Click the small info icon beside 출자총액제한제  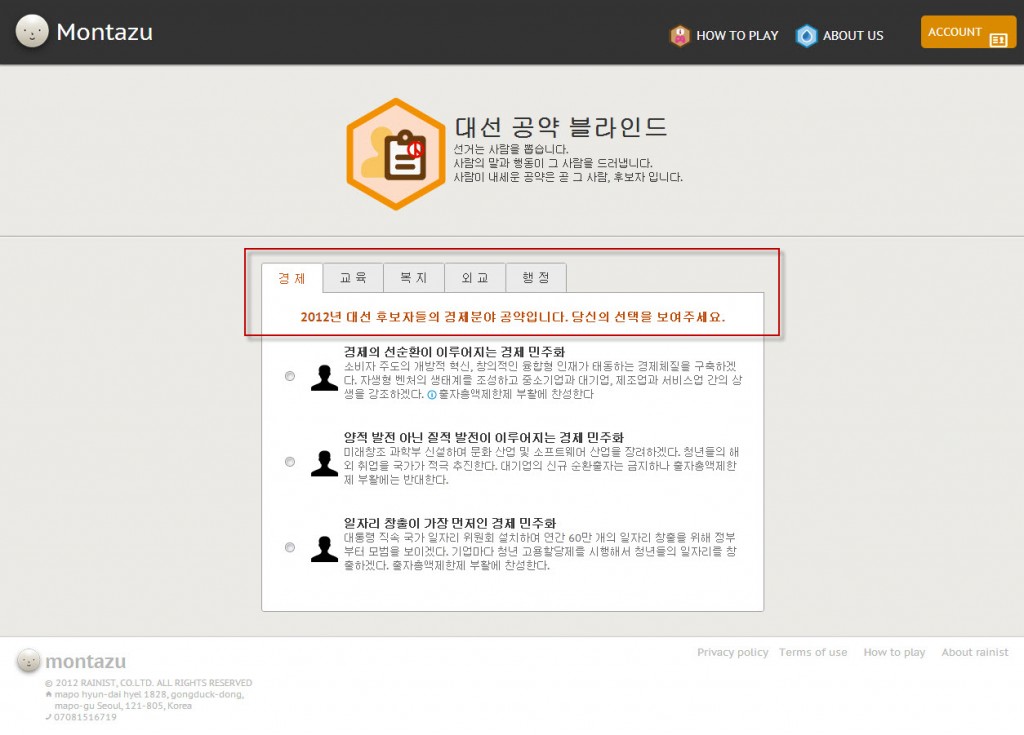click(432, 395)
